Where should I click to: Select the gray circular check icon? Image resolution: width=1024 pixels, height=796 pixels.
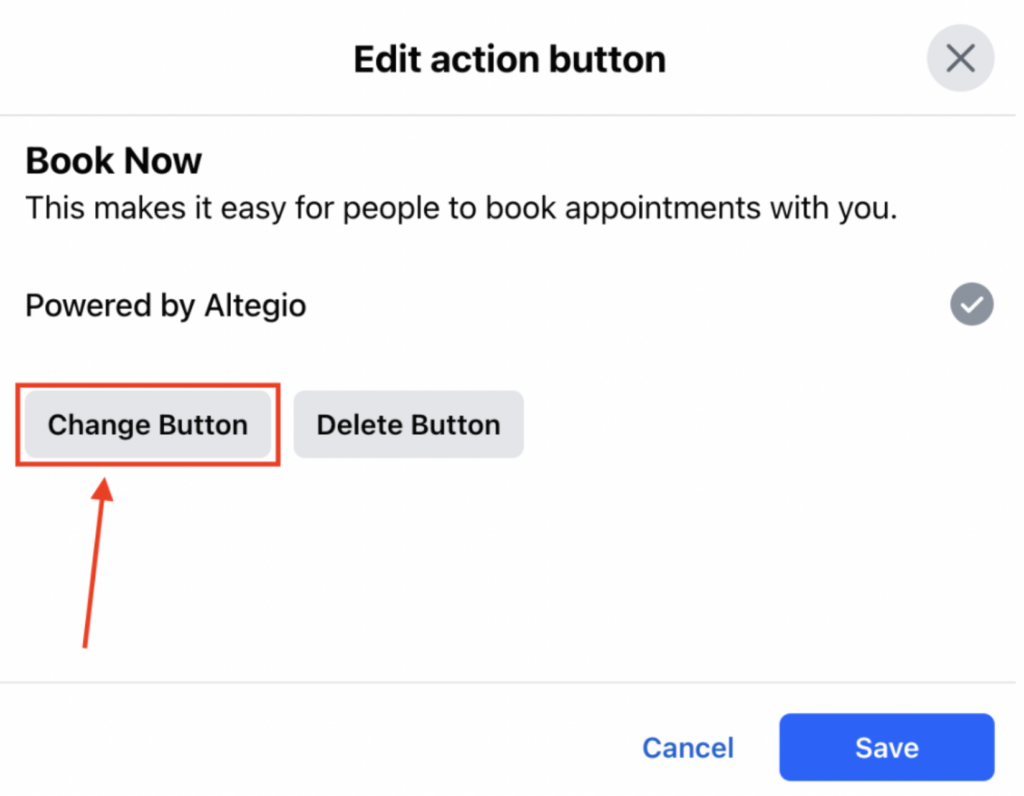click(971, 305)
